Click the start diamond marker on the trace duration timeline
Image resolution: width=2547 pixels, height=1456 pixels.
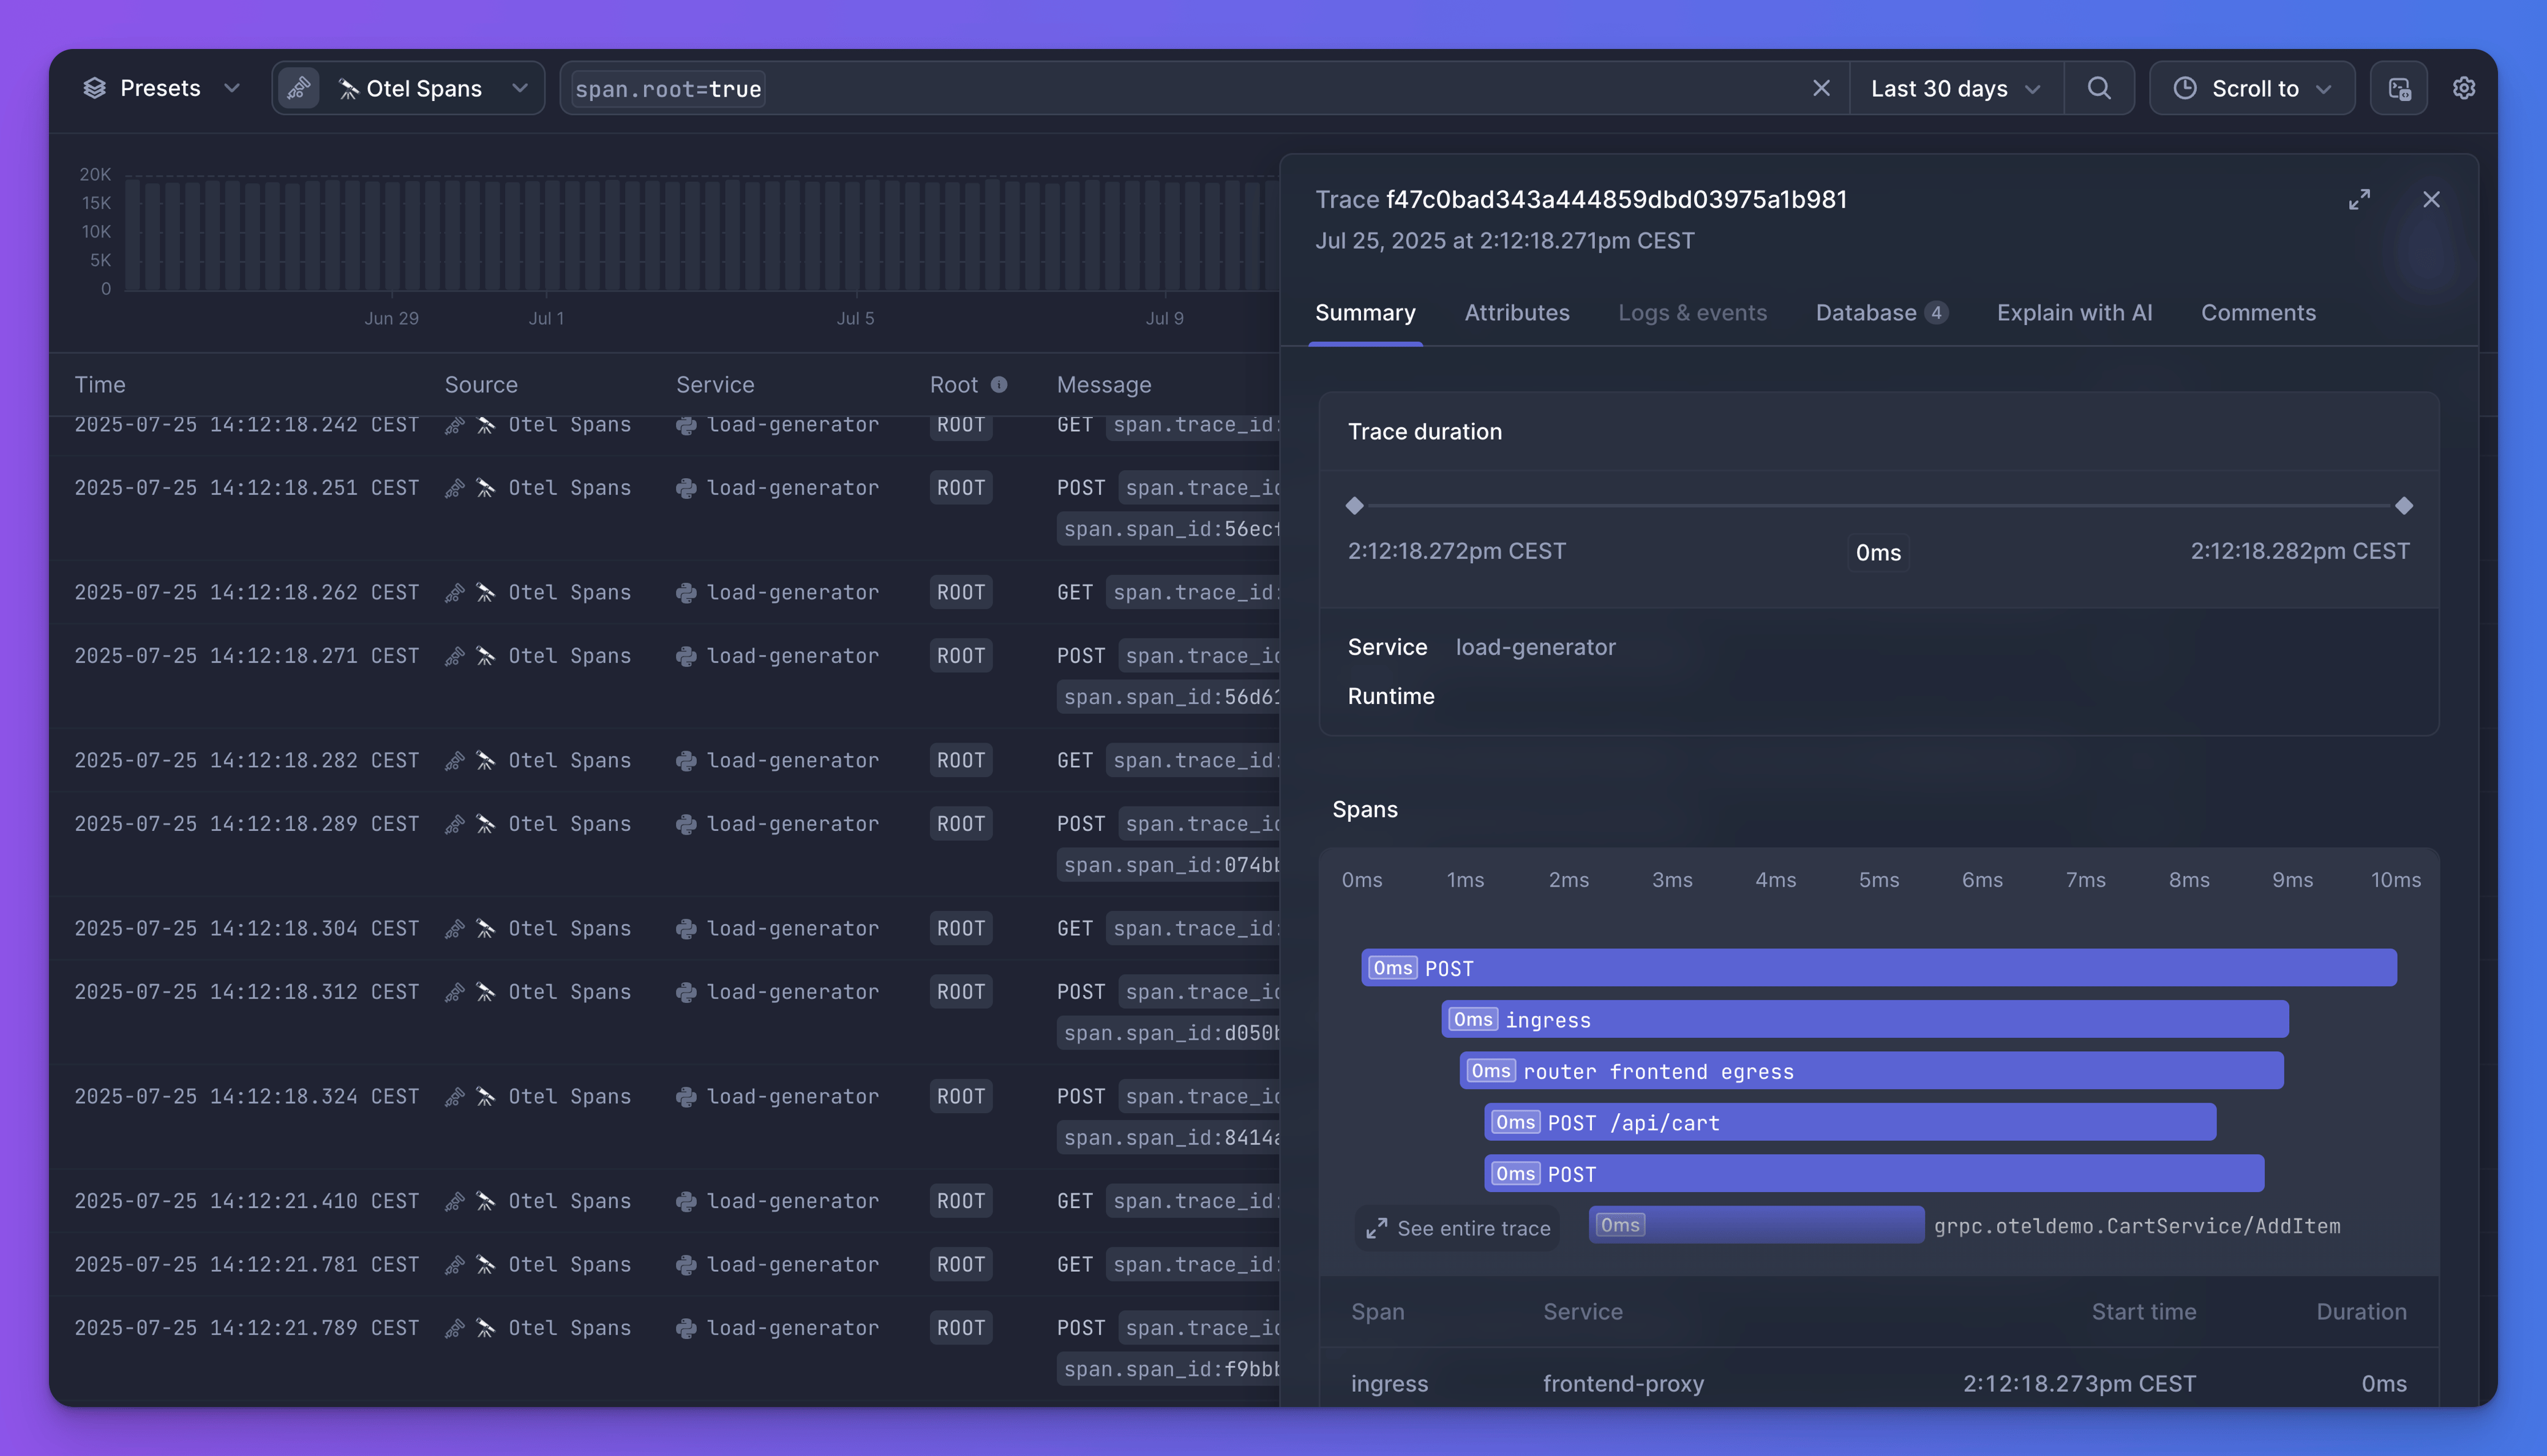pos(1355,505)
